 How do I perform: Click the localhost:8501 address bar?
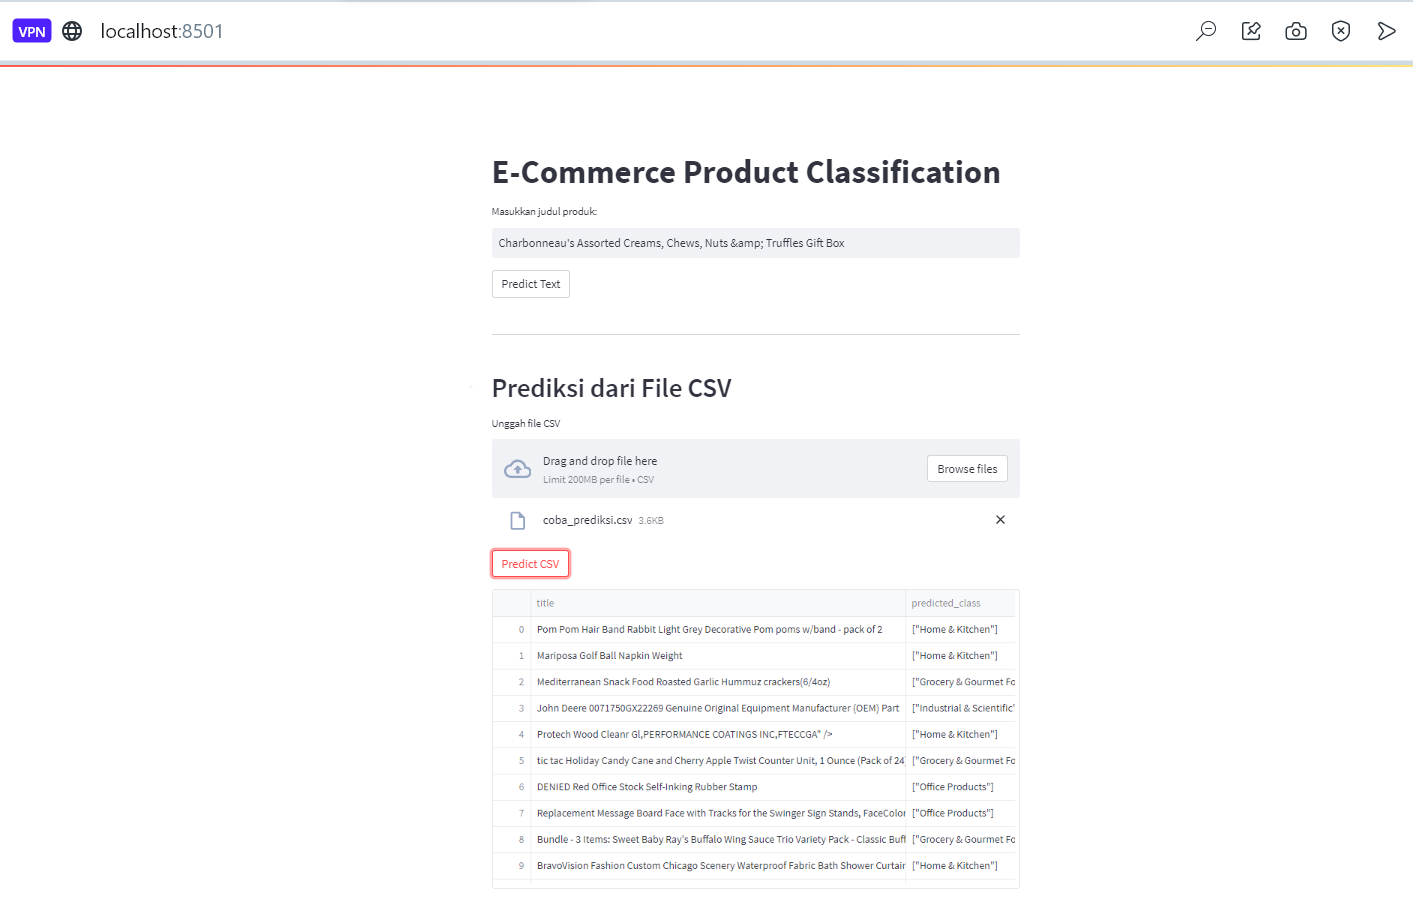[x=162, y=31]
